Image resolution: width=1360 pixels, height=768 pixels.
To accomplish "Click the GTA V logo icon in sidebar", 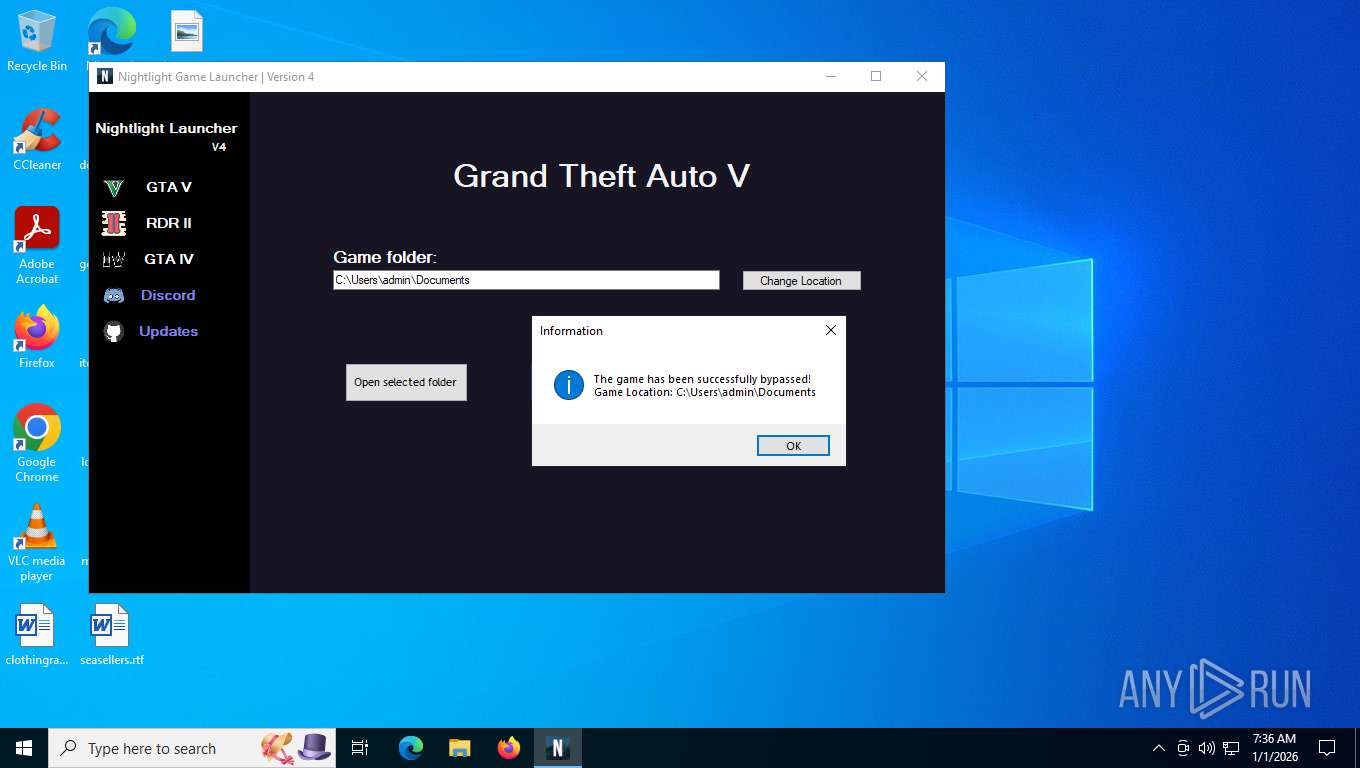I will [114, 188].
